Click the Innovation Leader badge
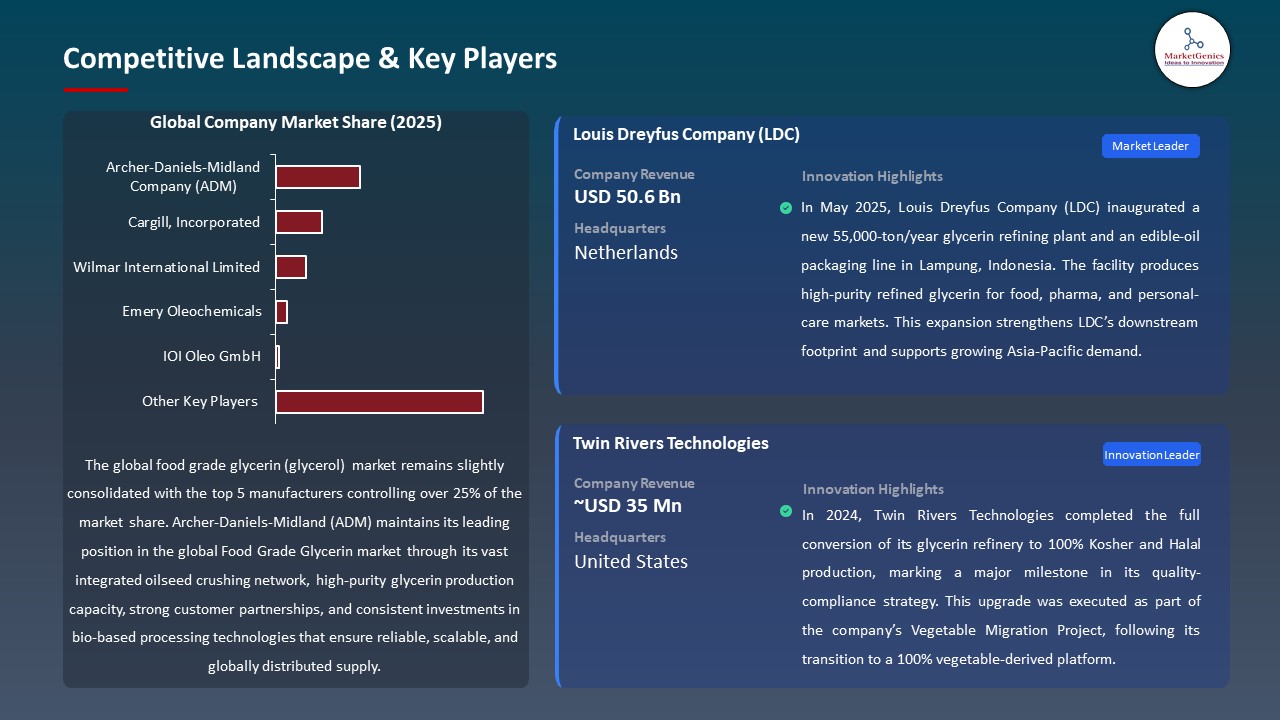This screenshot has width=1280, height=720. pyautogui.click(x=1151, y=455)
